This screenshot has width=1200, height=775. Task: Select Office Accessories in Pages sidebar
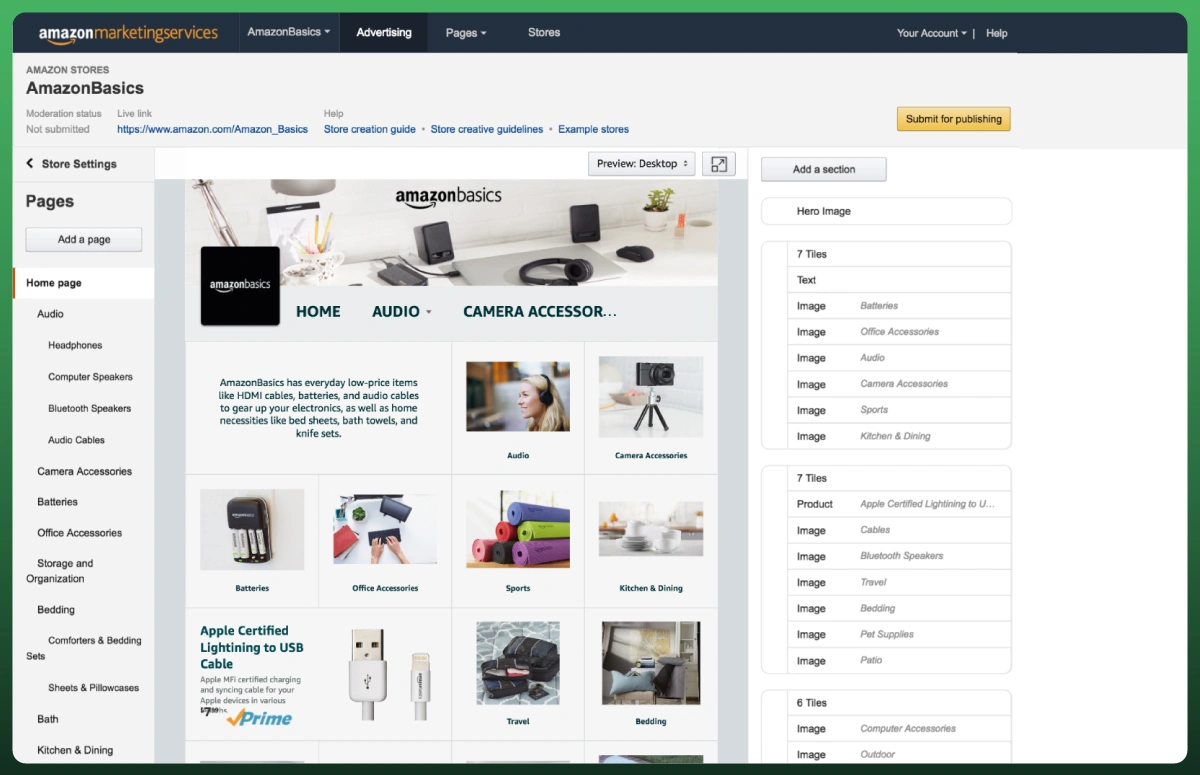pyautogui.click(x=80, y=533)
